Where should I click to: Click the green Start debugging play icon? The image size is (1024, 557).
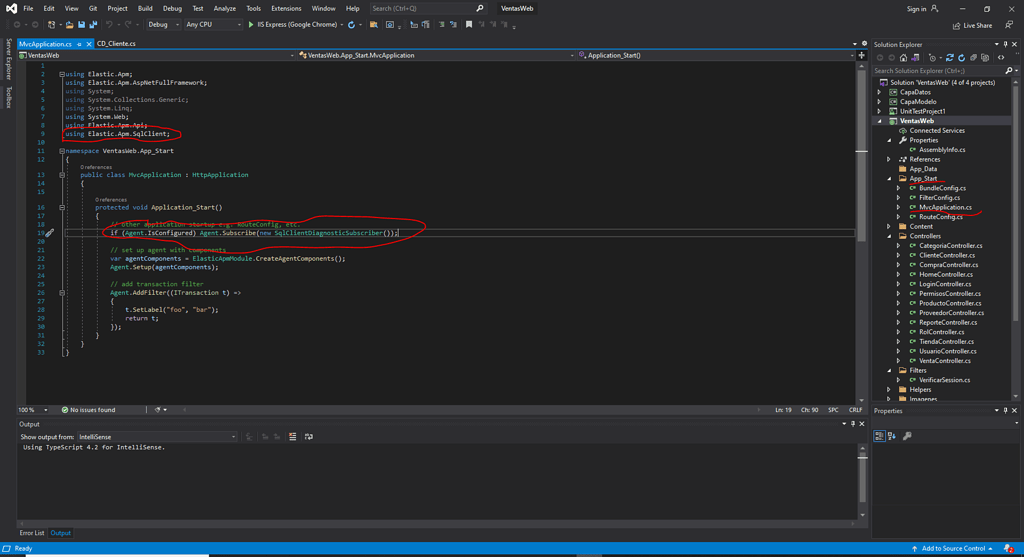click(251, 25)
